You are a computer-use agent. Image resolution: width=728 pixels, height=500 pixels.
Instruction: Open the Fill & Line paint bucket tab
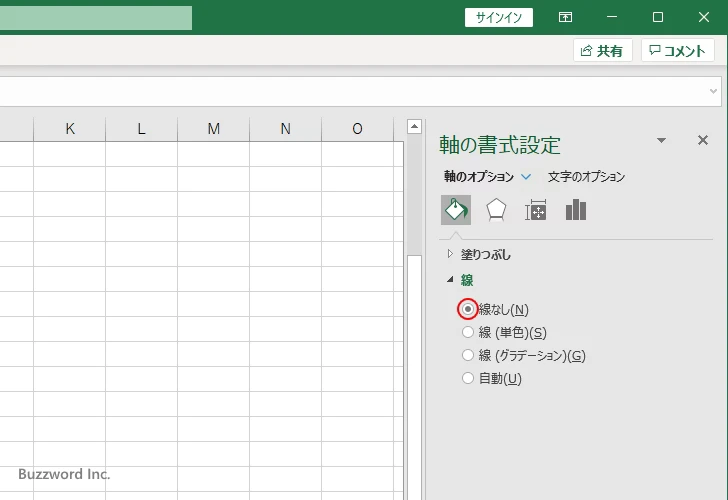[455, 210]
